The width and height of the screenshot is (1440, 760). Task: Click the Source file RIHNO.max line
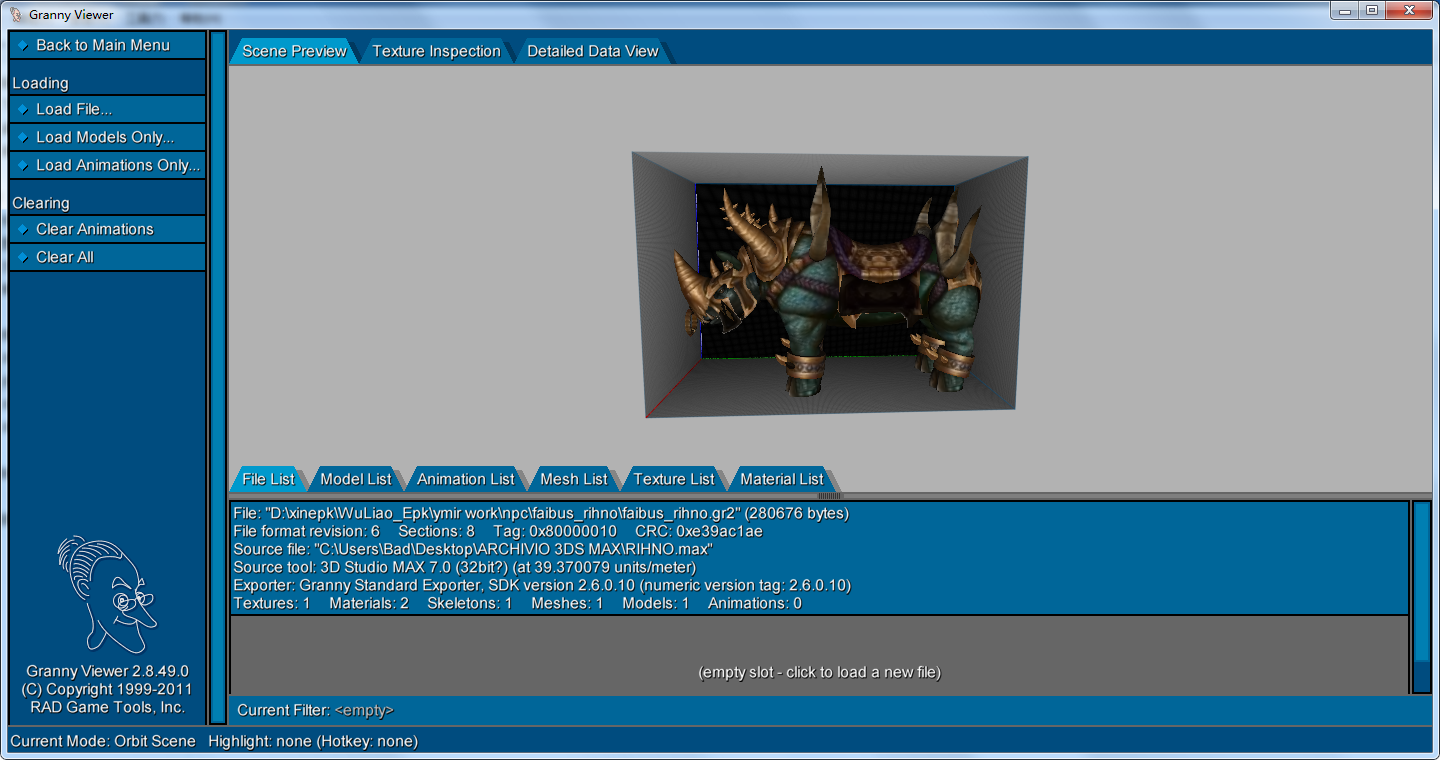(473, 549)
